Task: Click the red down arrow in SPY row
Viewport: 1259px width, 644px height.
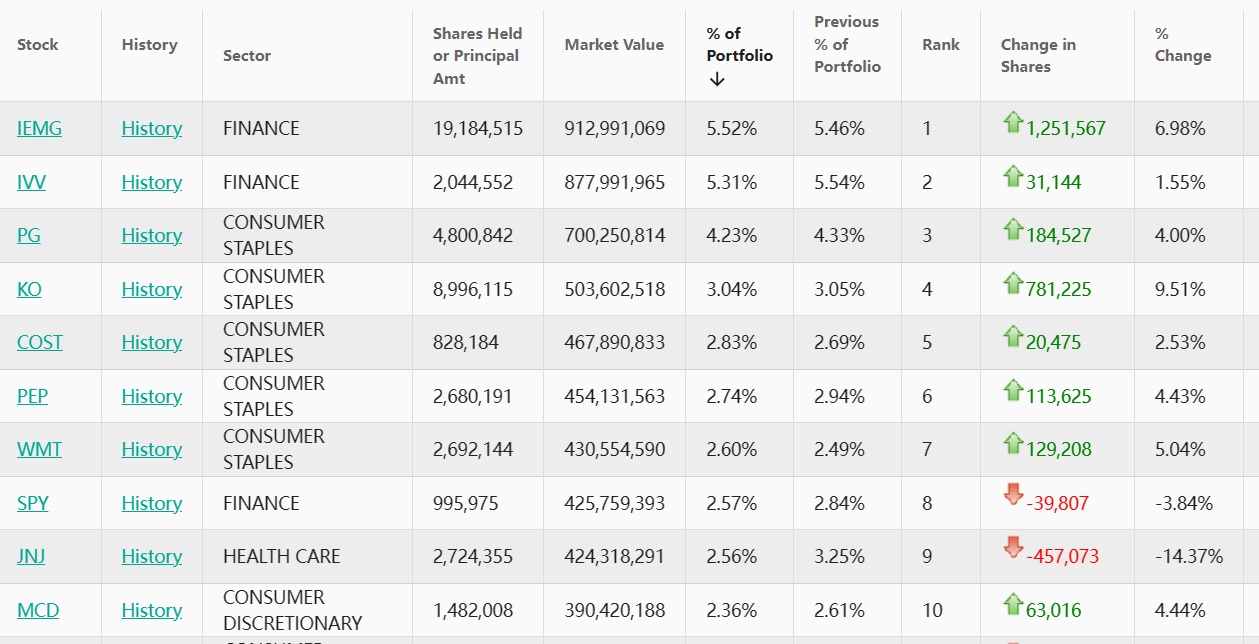Action: (1013, 494)
